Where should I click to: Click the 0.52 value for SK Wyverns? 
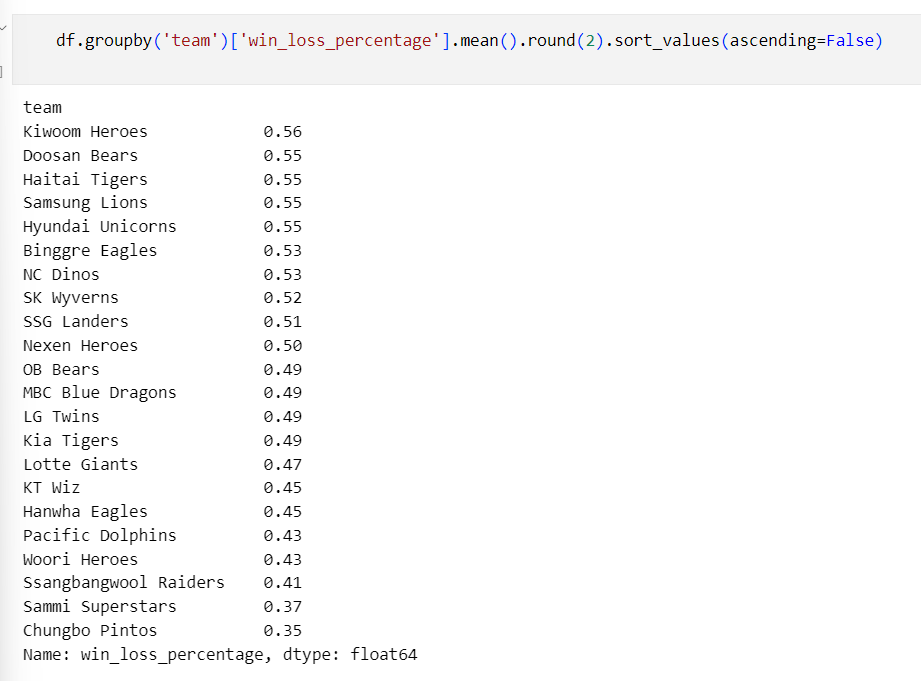coord(283,298)
